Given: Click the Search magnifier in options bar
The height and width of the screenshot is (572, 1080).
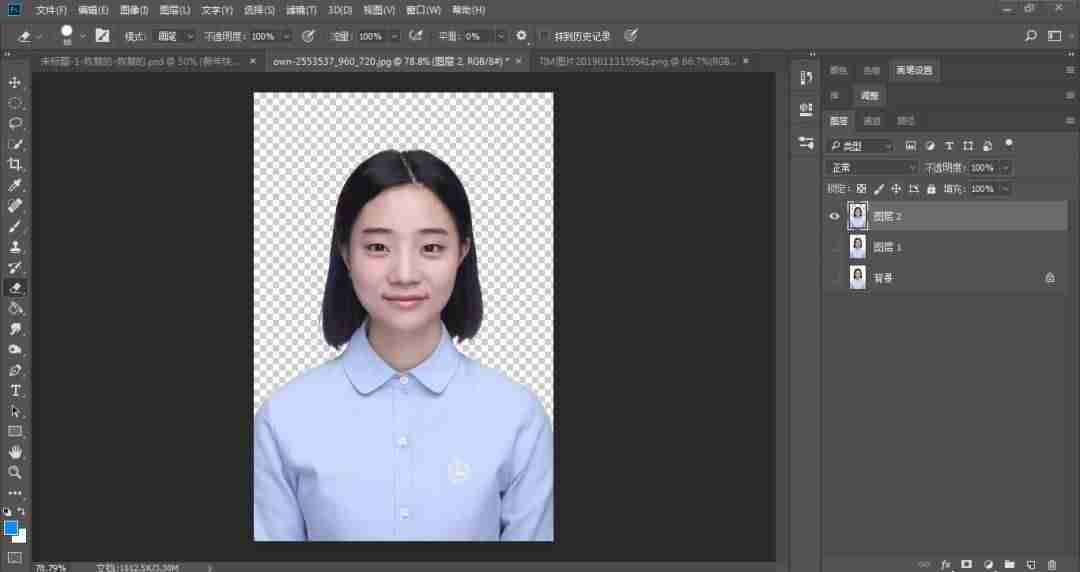Looking at the screenshot, I should coord(1030,36).
